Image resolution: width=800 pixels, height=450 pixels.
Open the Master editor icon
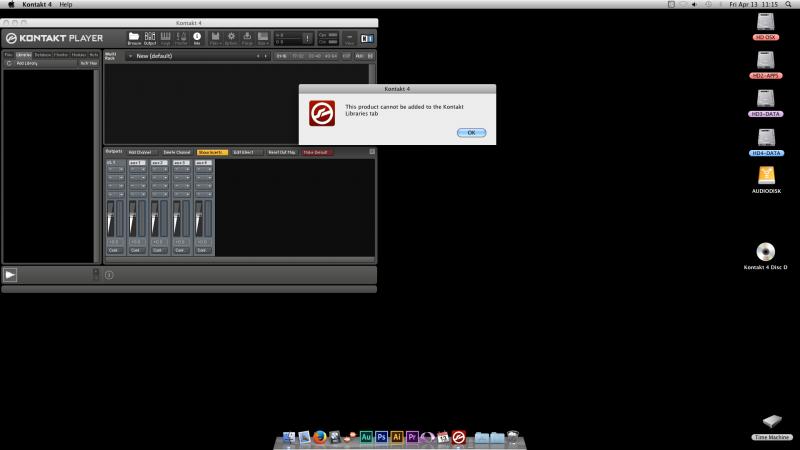click(181, 38)
